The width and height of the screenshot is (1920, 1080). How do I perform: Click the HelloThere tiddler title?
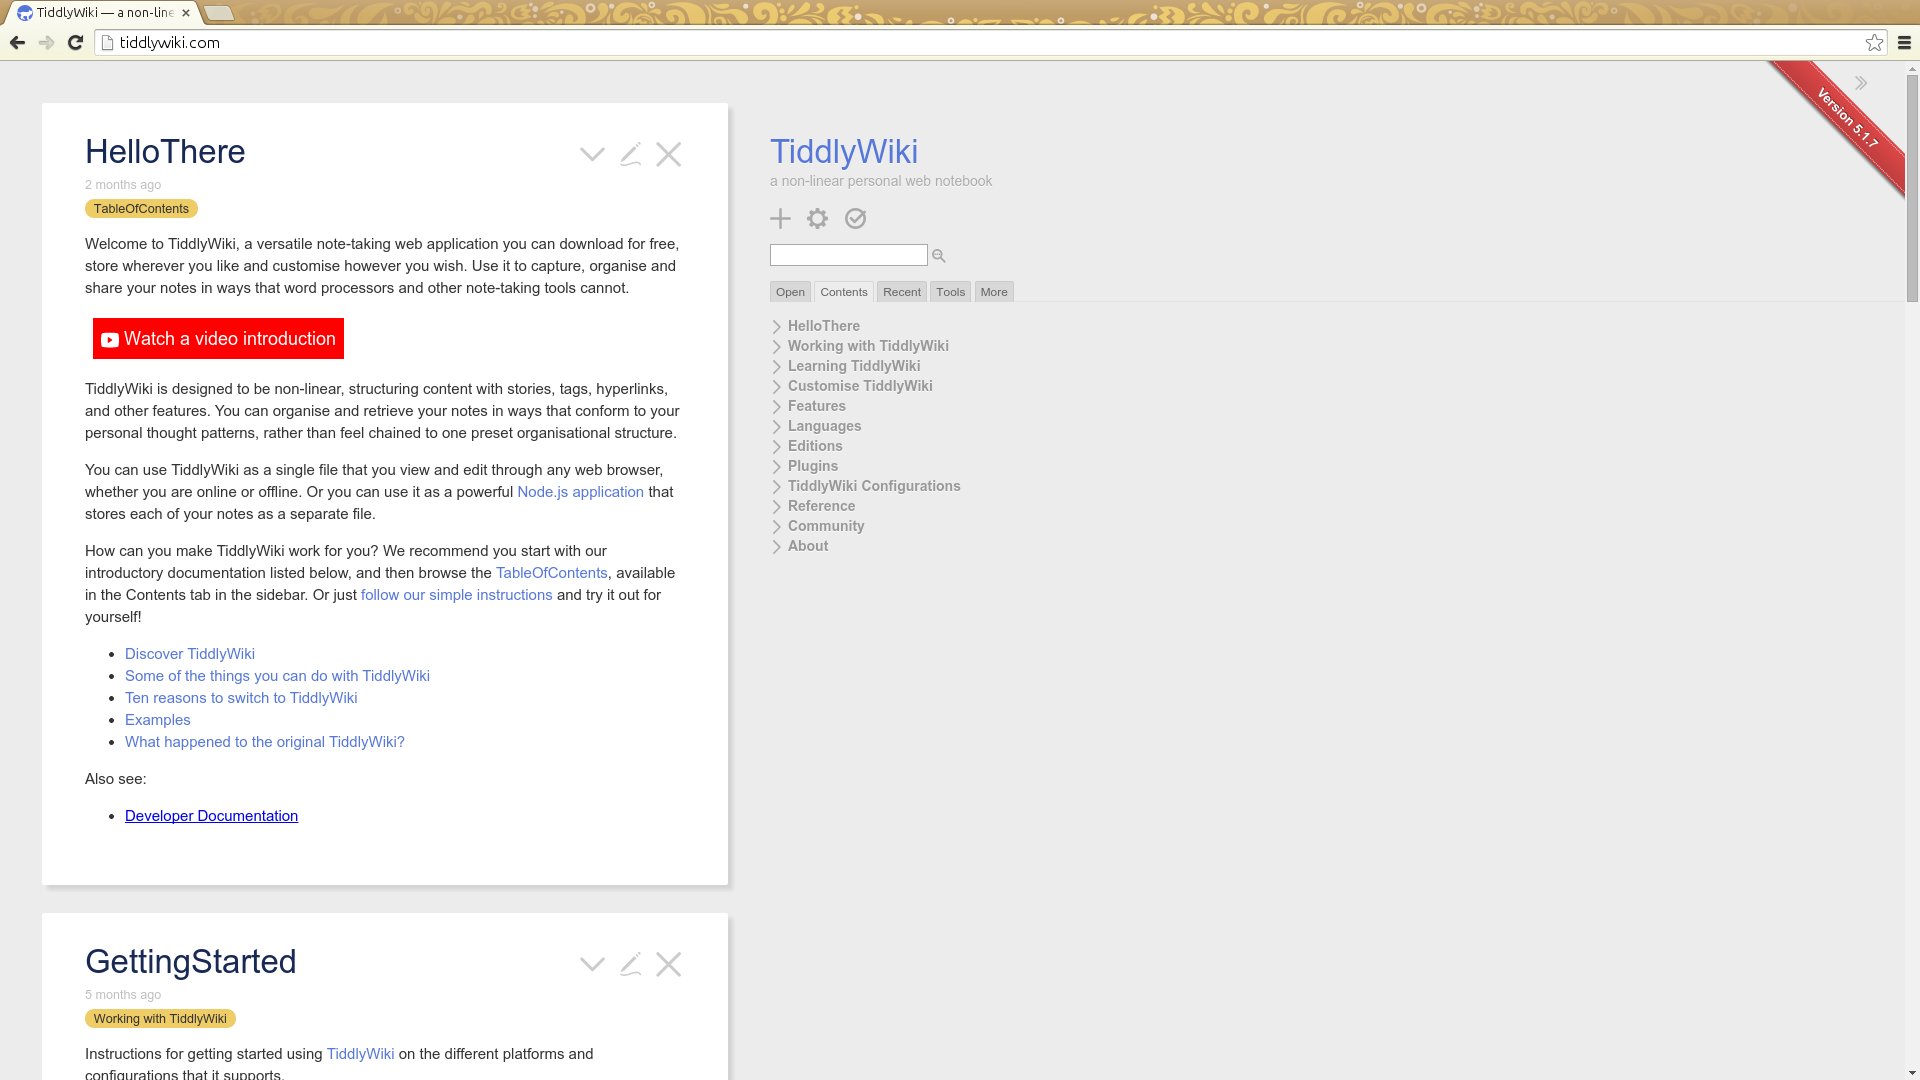point(165,152)
